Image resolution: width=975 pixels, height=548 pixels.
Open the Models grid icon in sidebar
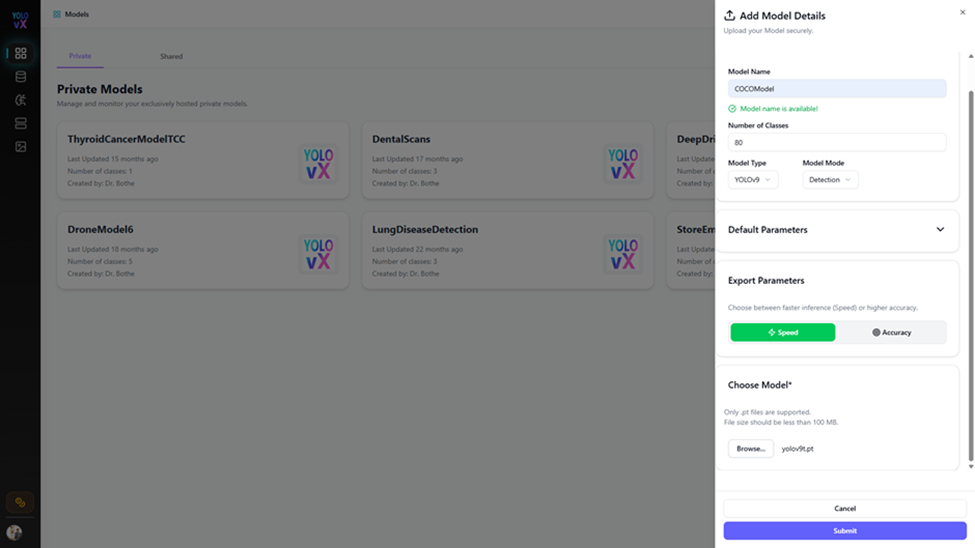tap(21, 53)
